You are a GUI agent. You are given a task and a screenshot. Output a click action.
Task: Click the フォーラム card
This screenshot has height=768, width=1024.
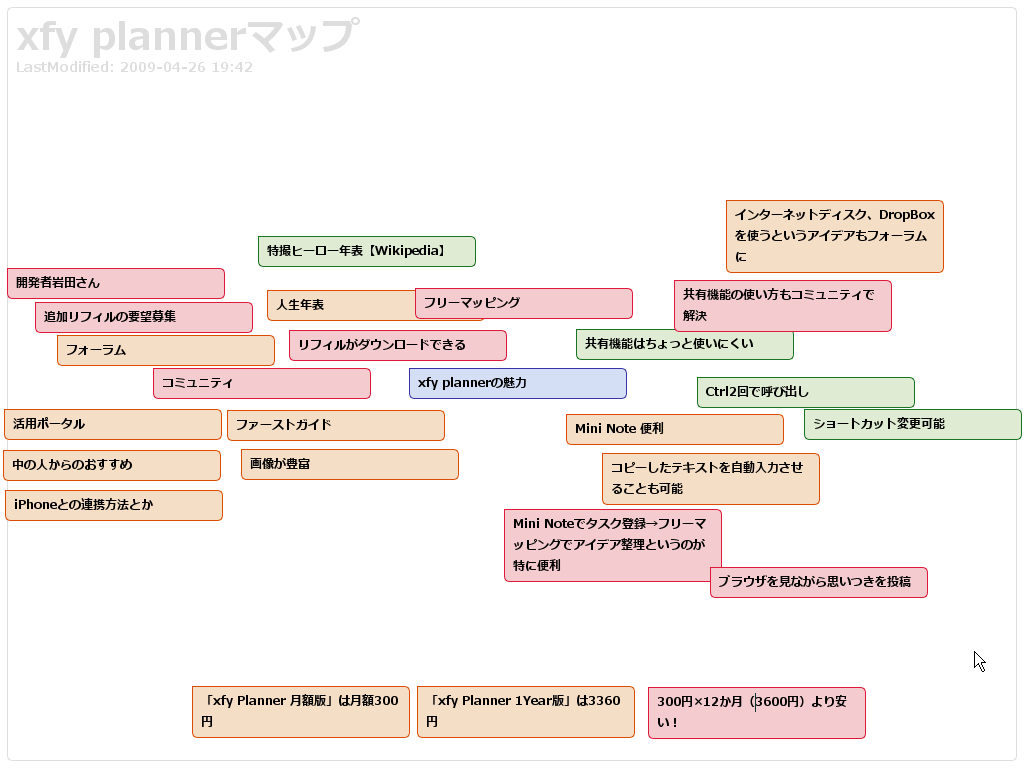point(166,351)
